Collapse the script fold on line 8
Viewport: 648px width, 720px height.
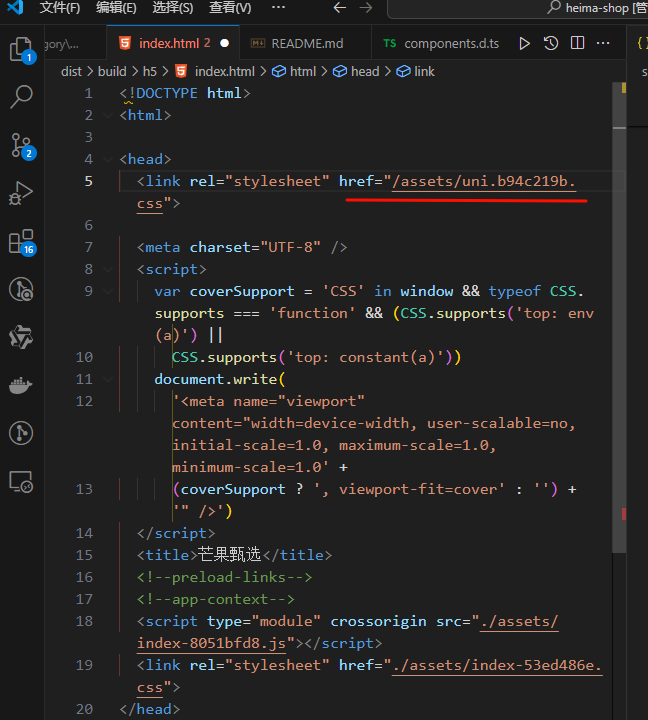click(108, 269)
